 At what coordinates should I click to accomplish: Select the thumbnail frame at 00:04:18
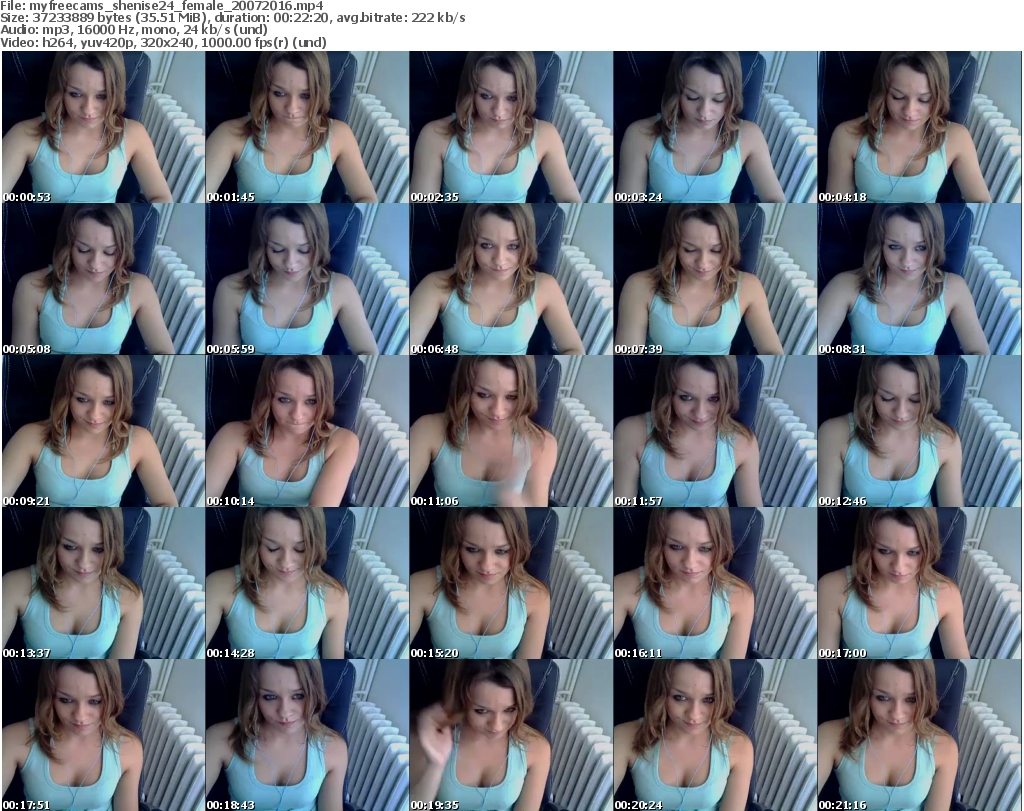[919, 127]
